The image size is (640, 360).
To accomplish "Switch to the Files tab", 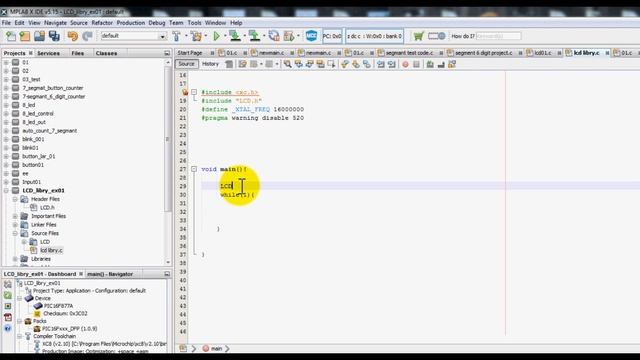I will pos(78,53).
